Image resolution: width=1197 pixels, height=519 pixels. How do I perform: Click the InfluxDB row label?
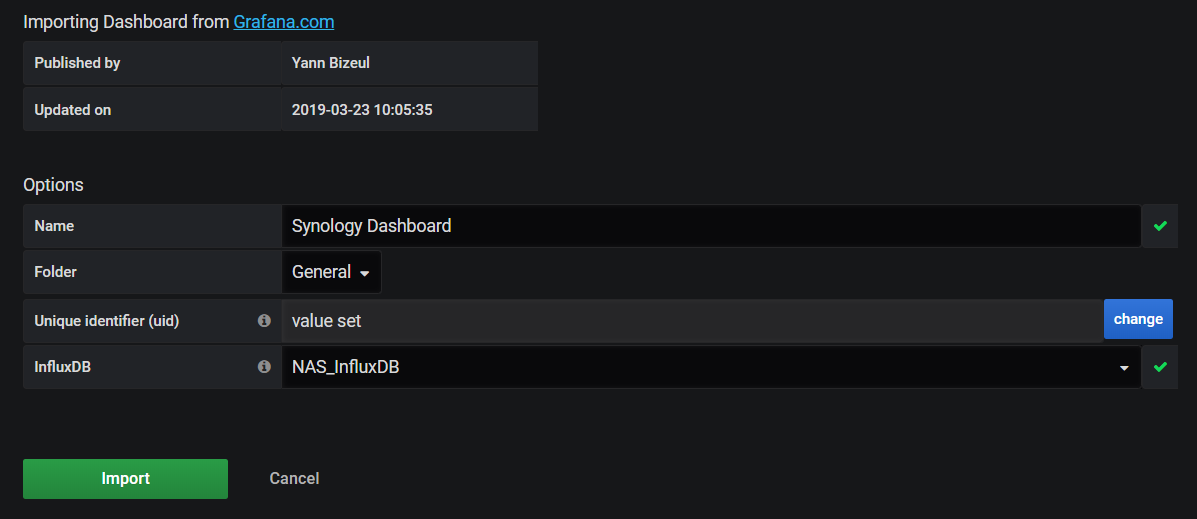(x=64, y=367)
